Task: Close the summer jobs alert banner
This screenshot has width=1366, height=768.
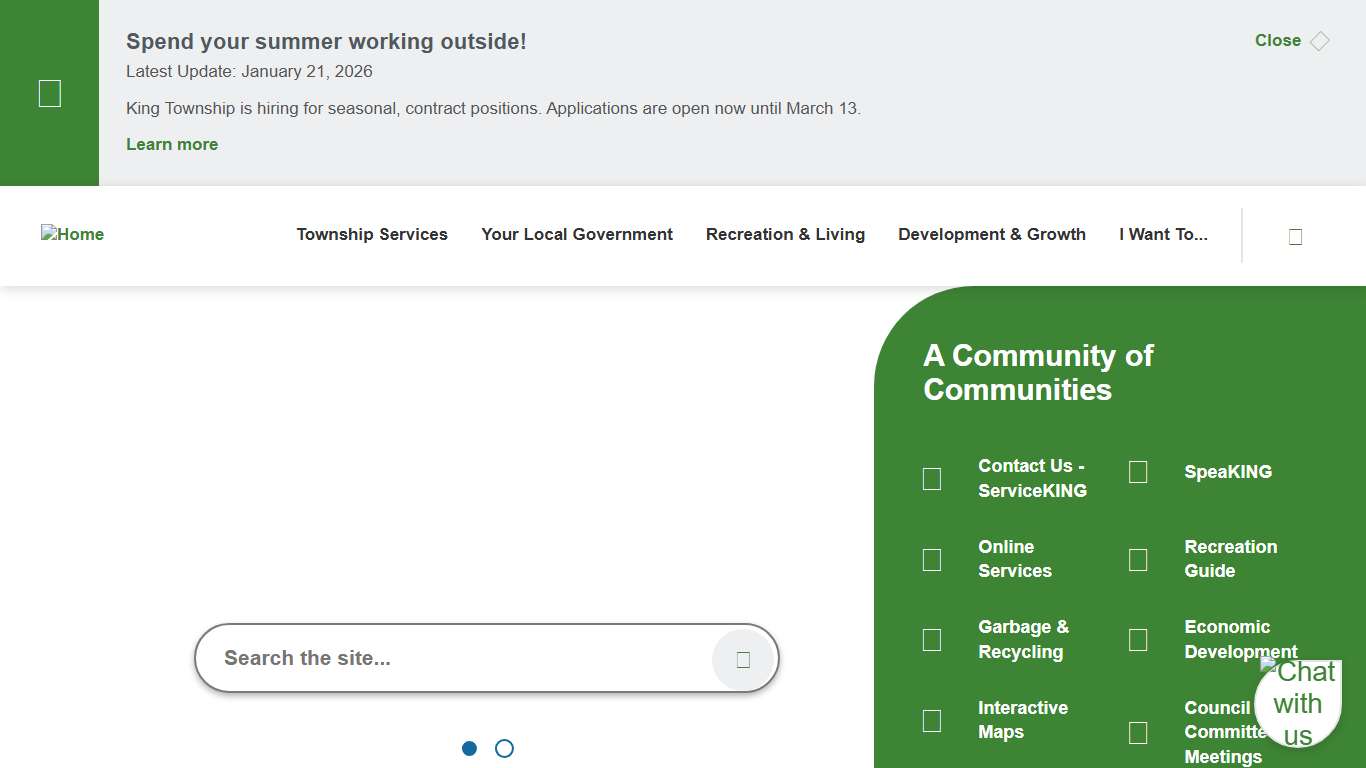Action: tap(1291, 41)
